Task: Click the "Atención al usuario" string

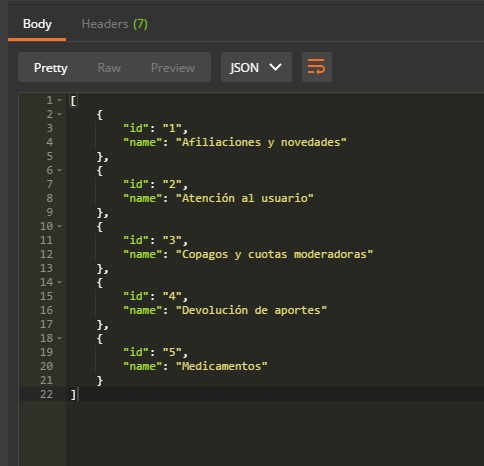Action: (x=245, y=198)
